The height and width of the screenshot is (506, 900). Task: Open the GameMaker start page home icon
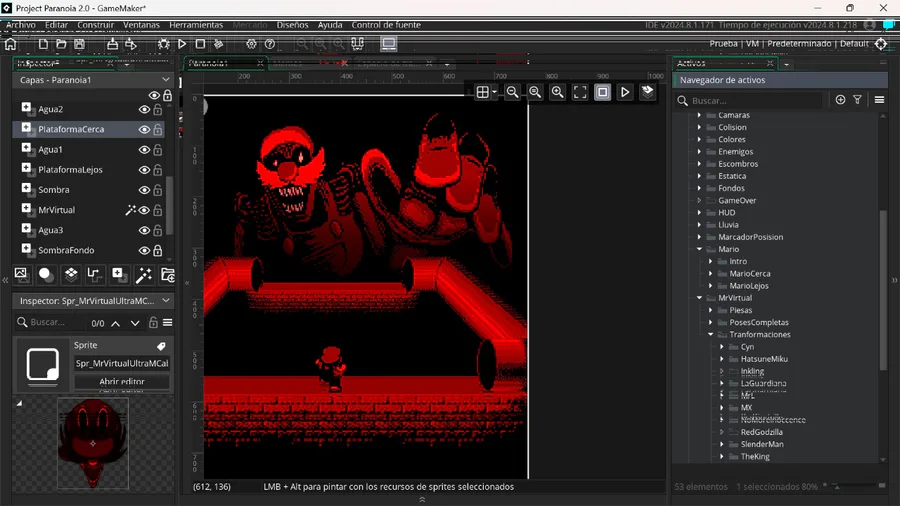coord(10,44)
